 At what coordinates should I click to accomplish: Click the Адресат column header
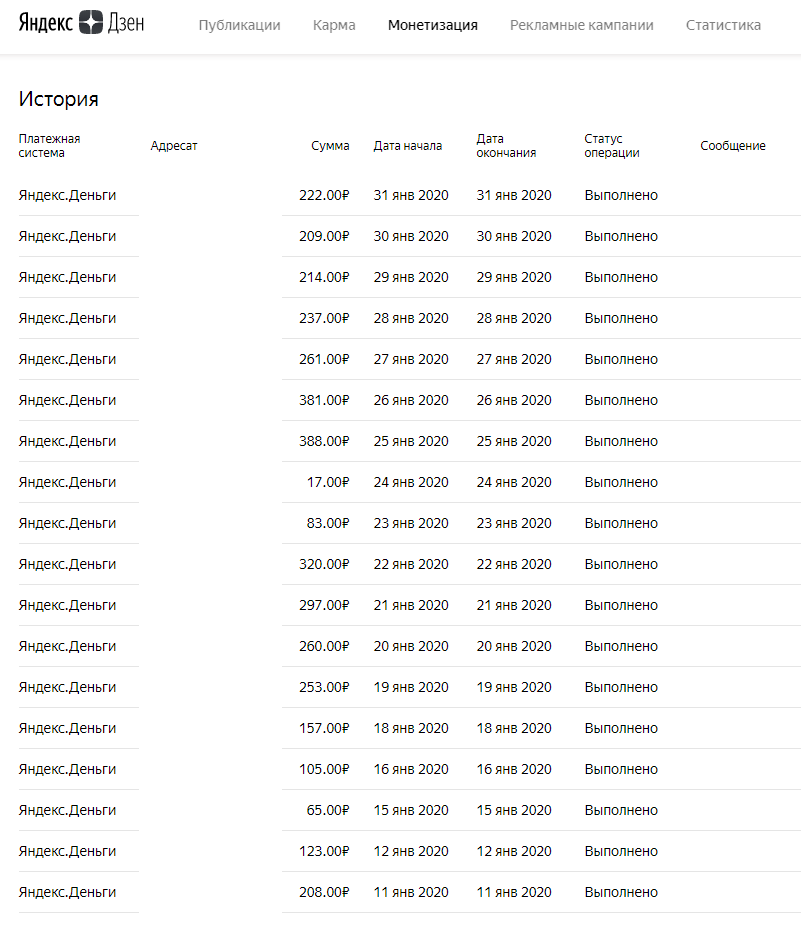pos(174,146)
